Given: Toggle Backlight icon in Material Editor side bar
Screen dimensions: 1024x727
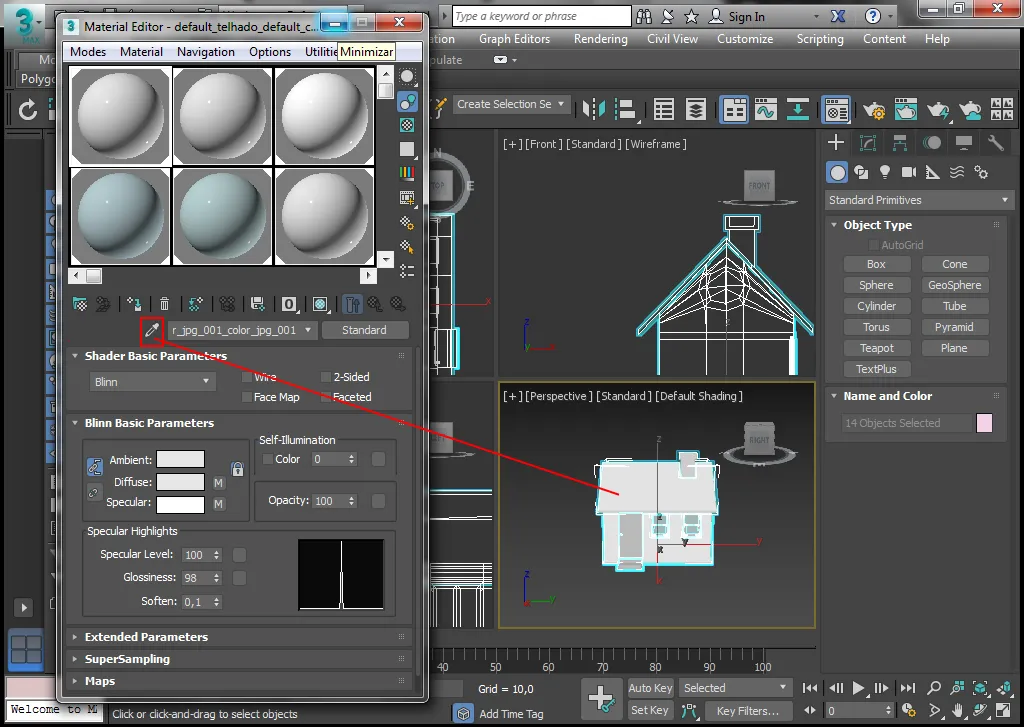Looking at the screenshot, I should 407,102.
